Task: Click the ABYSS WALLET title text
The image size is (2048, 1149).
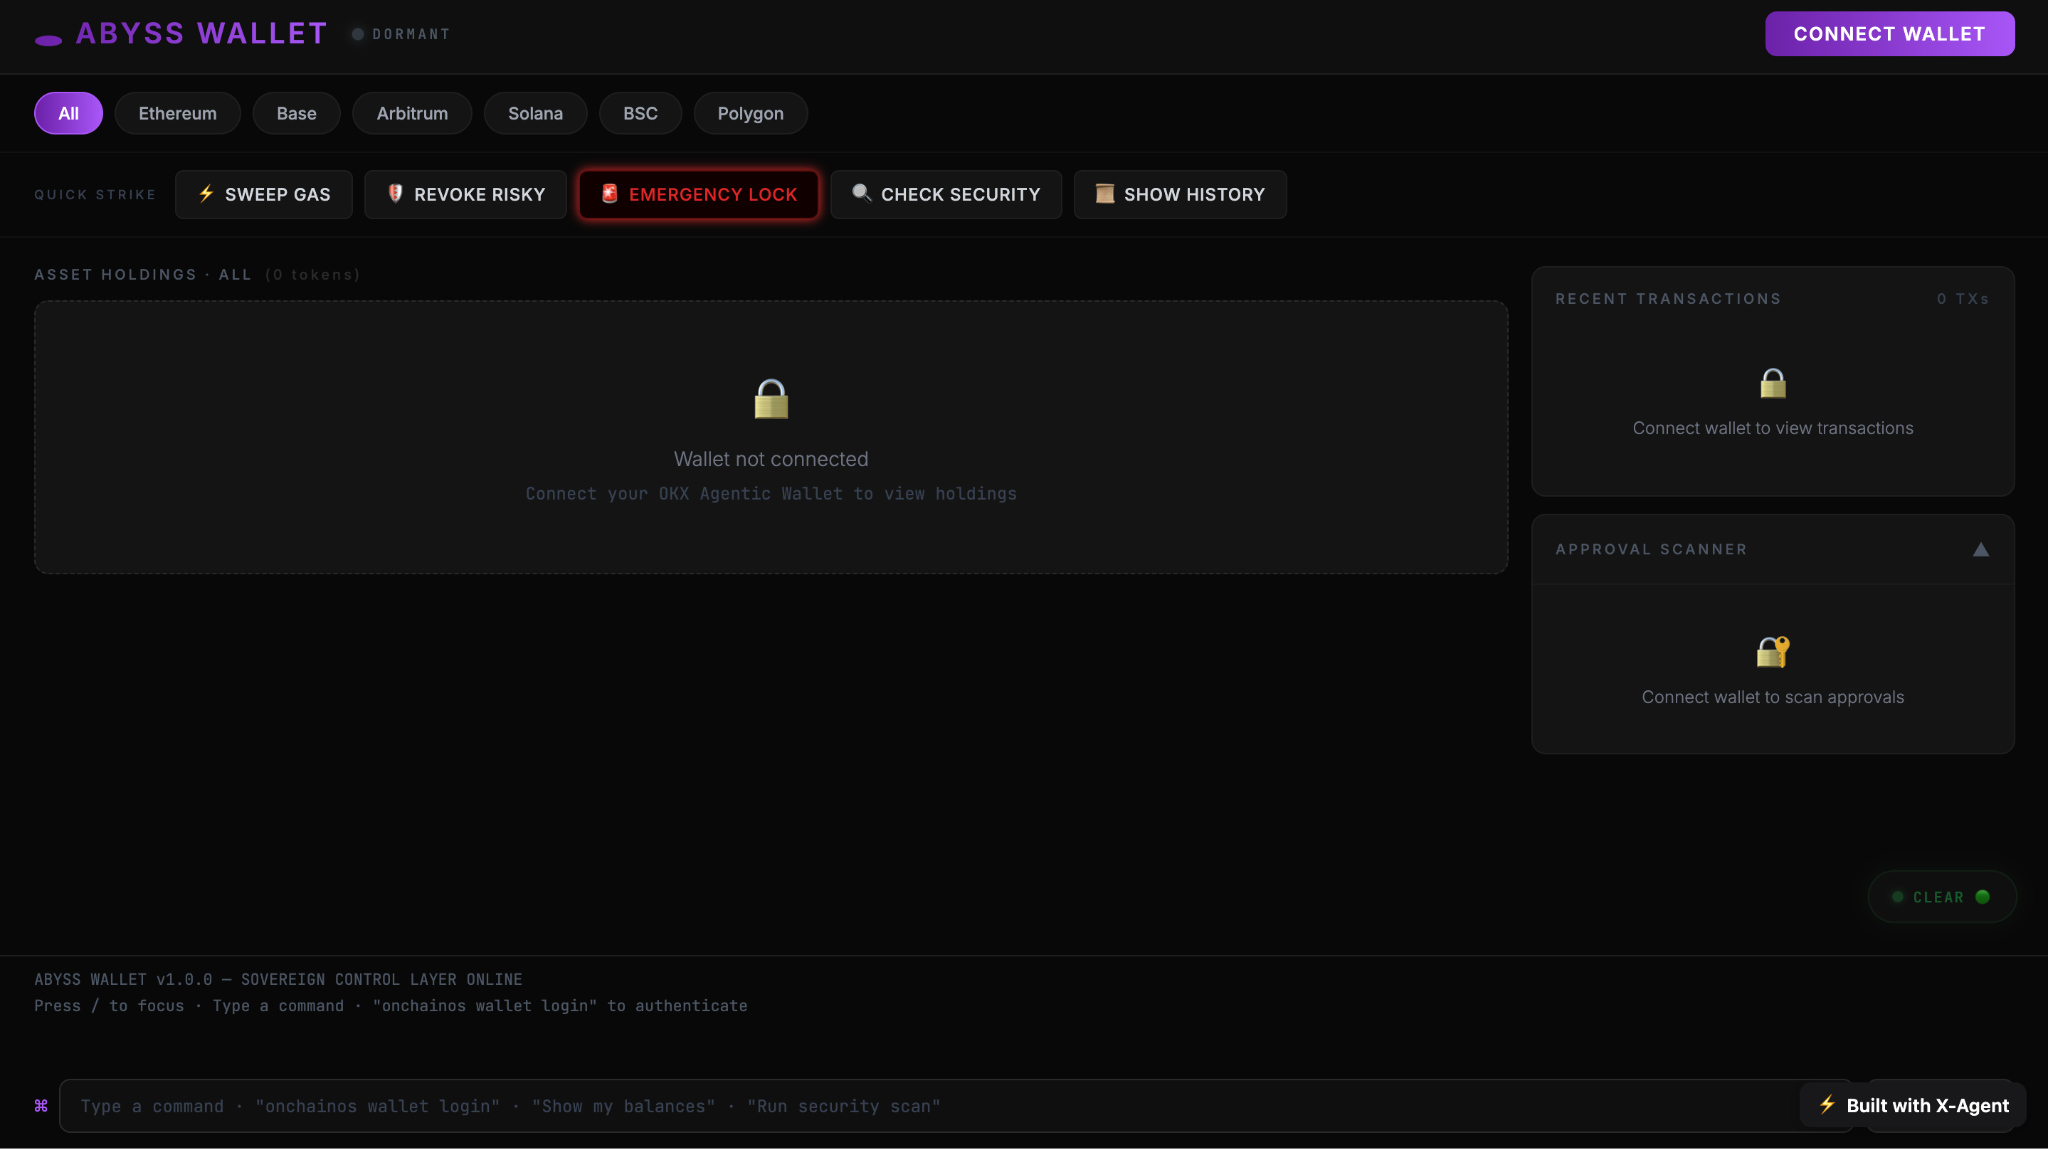Action: tap(201, 33)
